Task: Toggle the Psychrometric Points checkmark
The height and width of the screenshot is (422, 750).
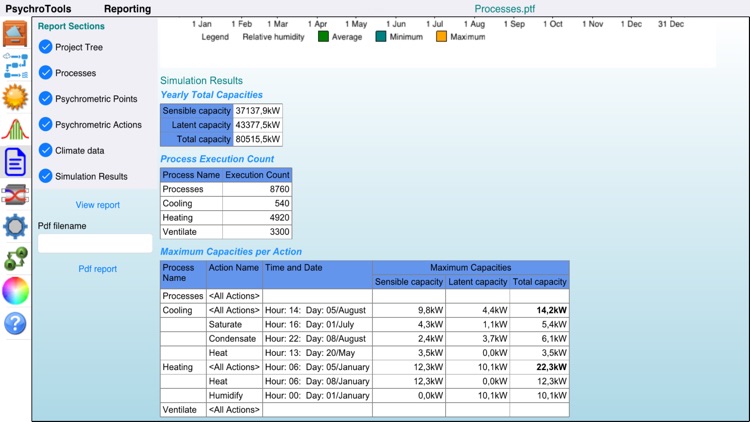Action: pyautogui.click(x=45, y=99)
